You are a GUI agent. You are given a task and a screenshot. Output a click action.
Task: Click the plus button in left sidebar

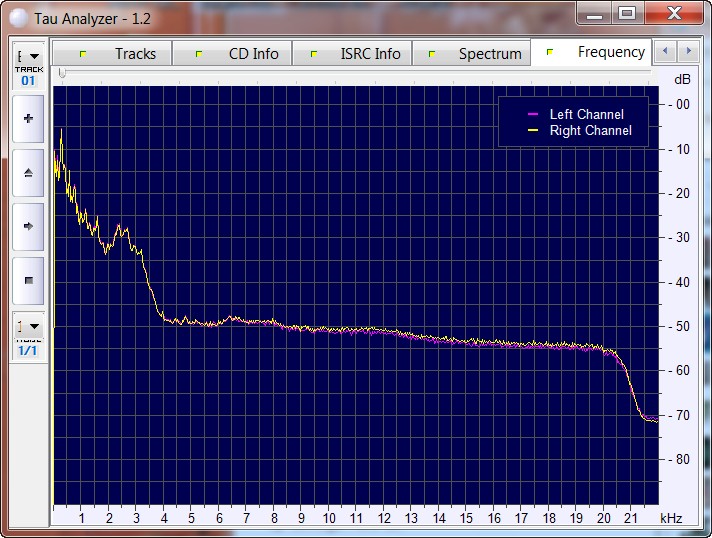tap(28, 119)
